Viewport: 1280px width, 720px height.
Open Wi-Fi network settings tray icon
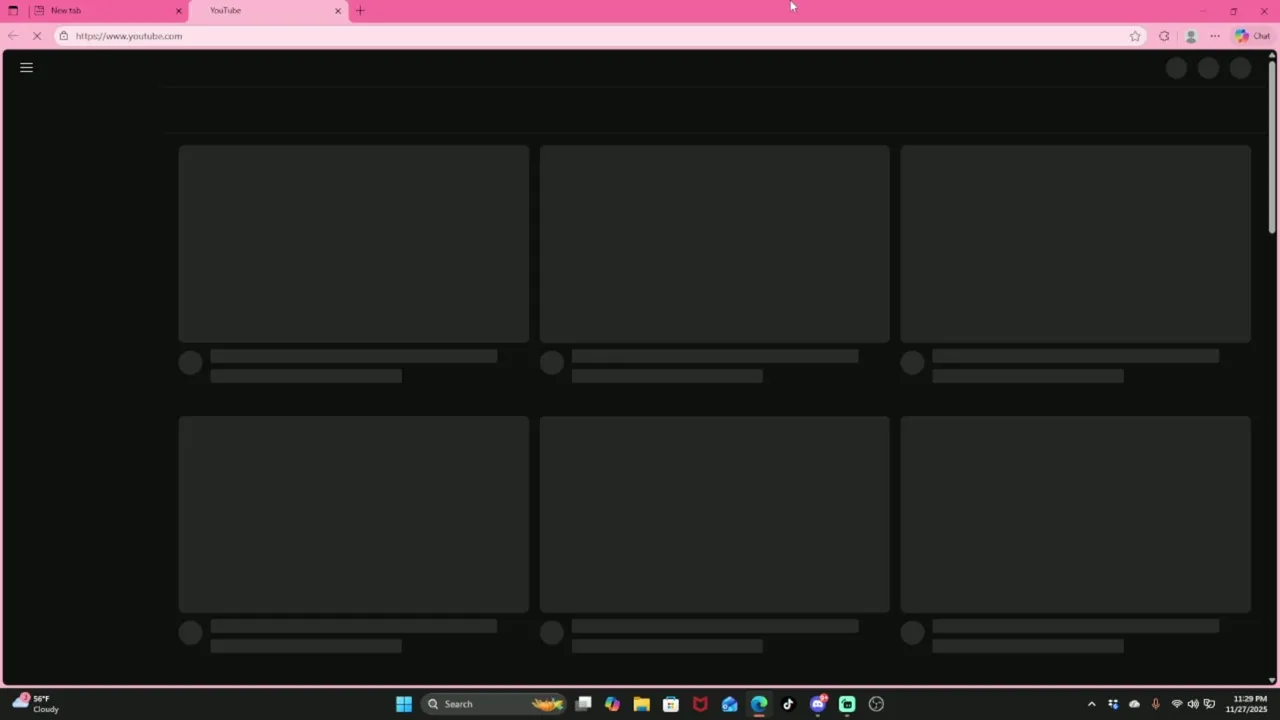pyautogui.click(x=1177, y=704)
